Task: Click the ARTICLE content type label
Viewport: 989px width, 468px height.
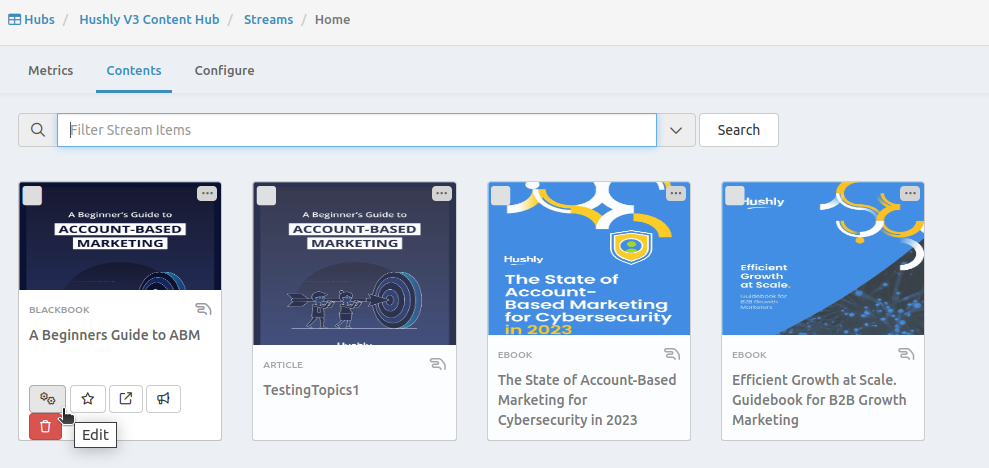Action: tap(283, 365)
